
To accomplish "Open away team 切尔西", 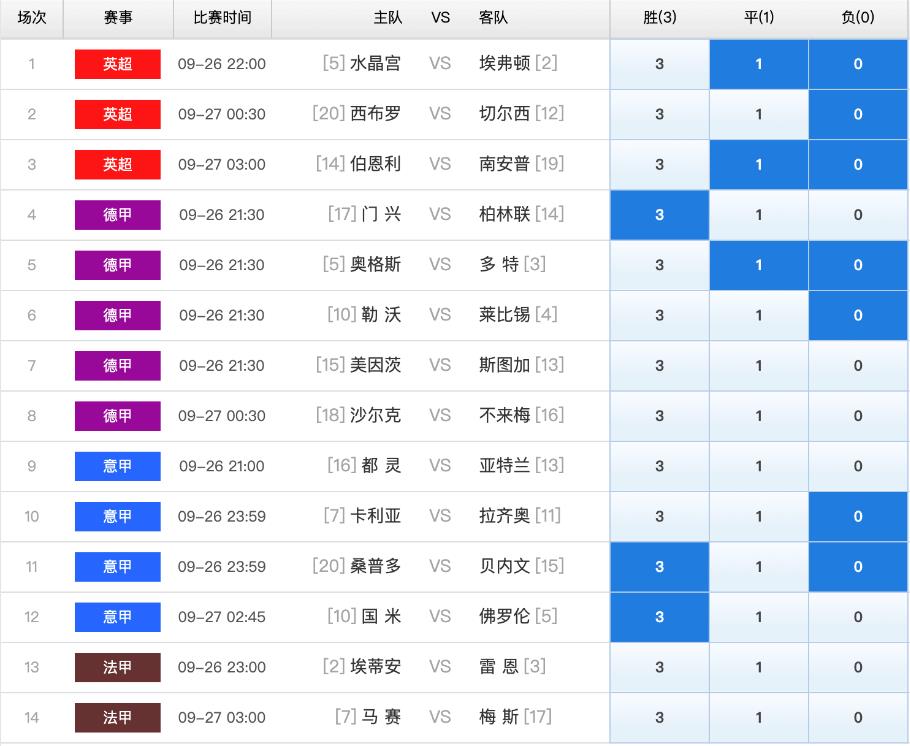I will [x=504, y=113].
